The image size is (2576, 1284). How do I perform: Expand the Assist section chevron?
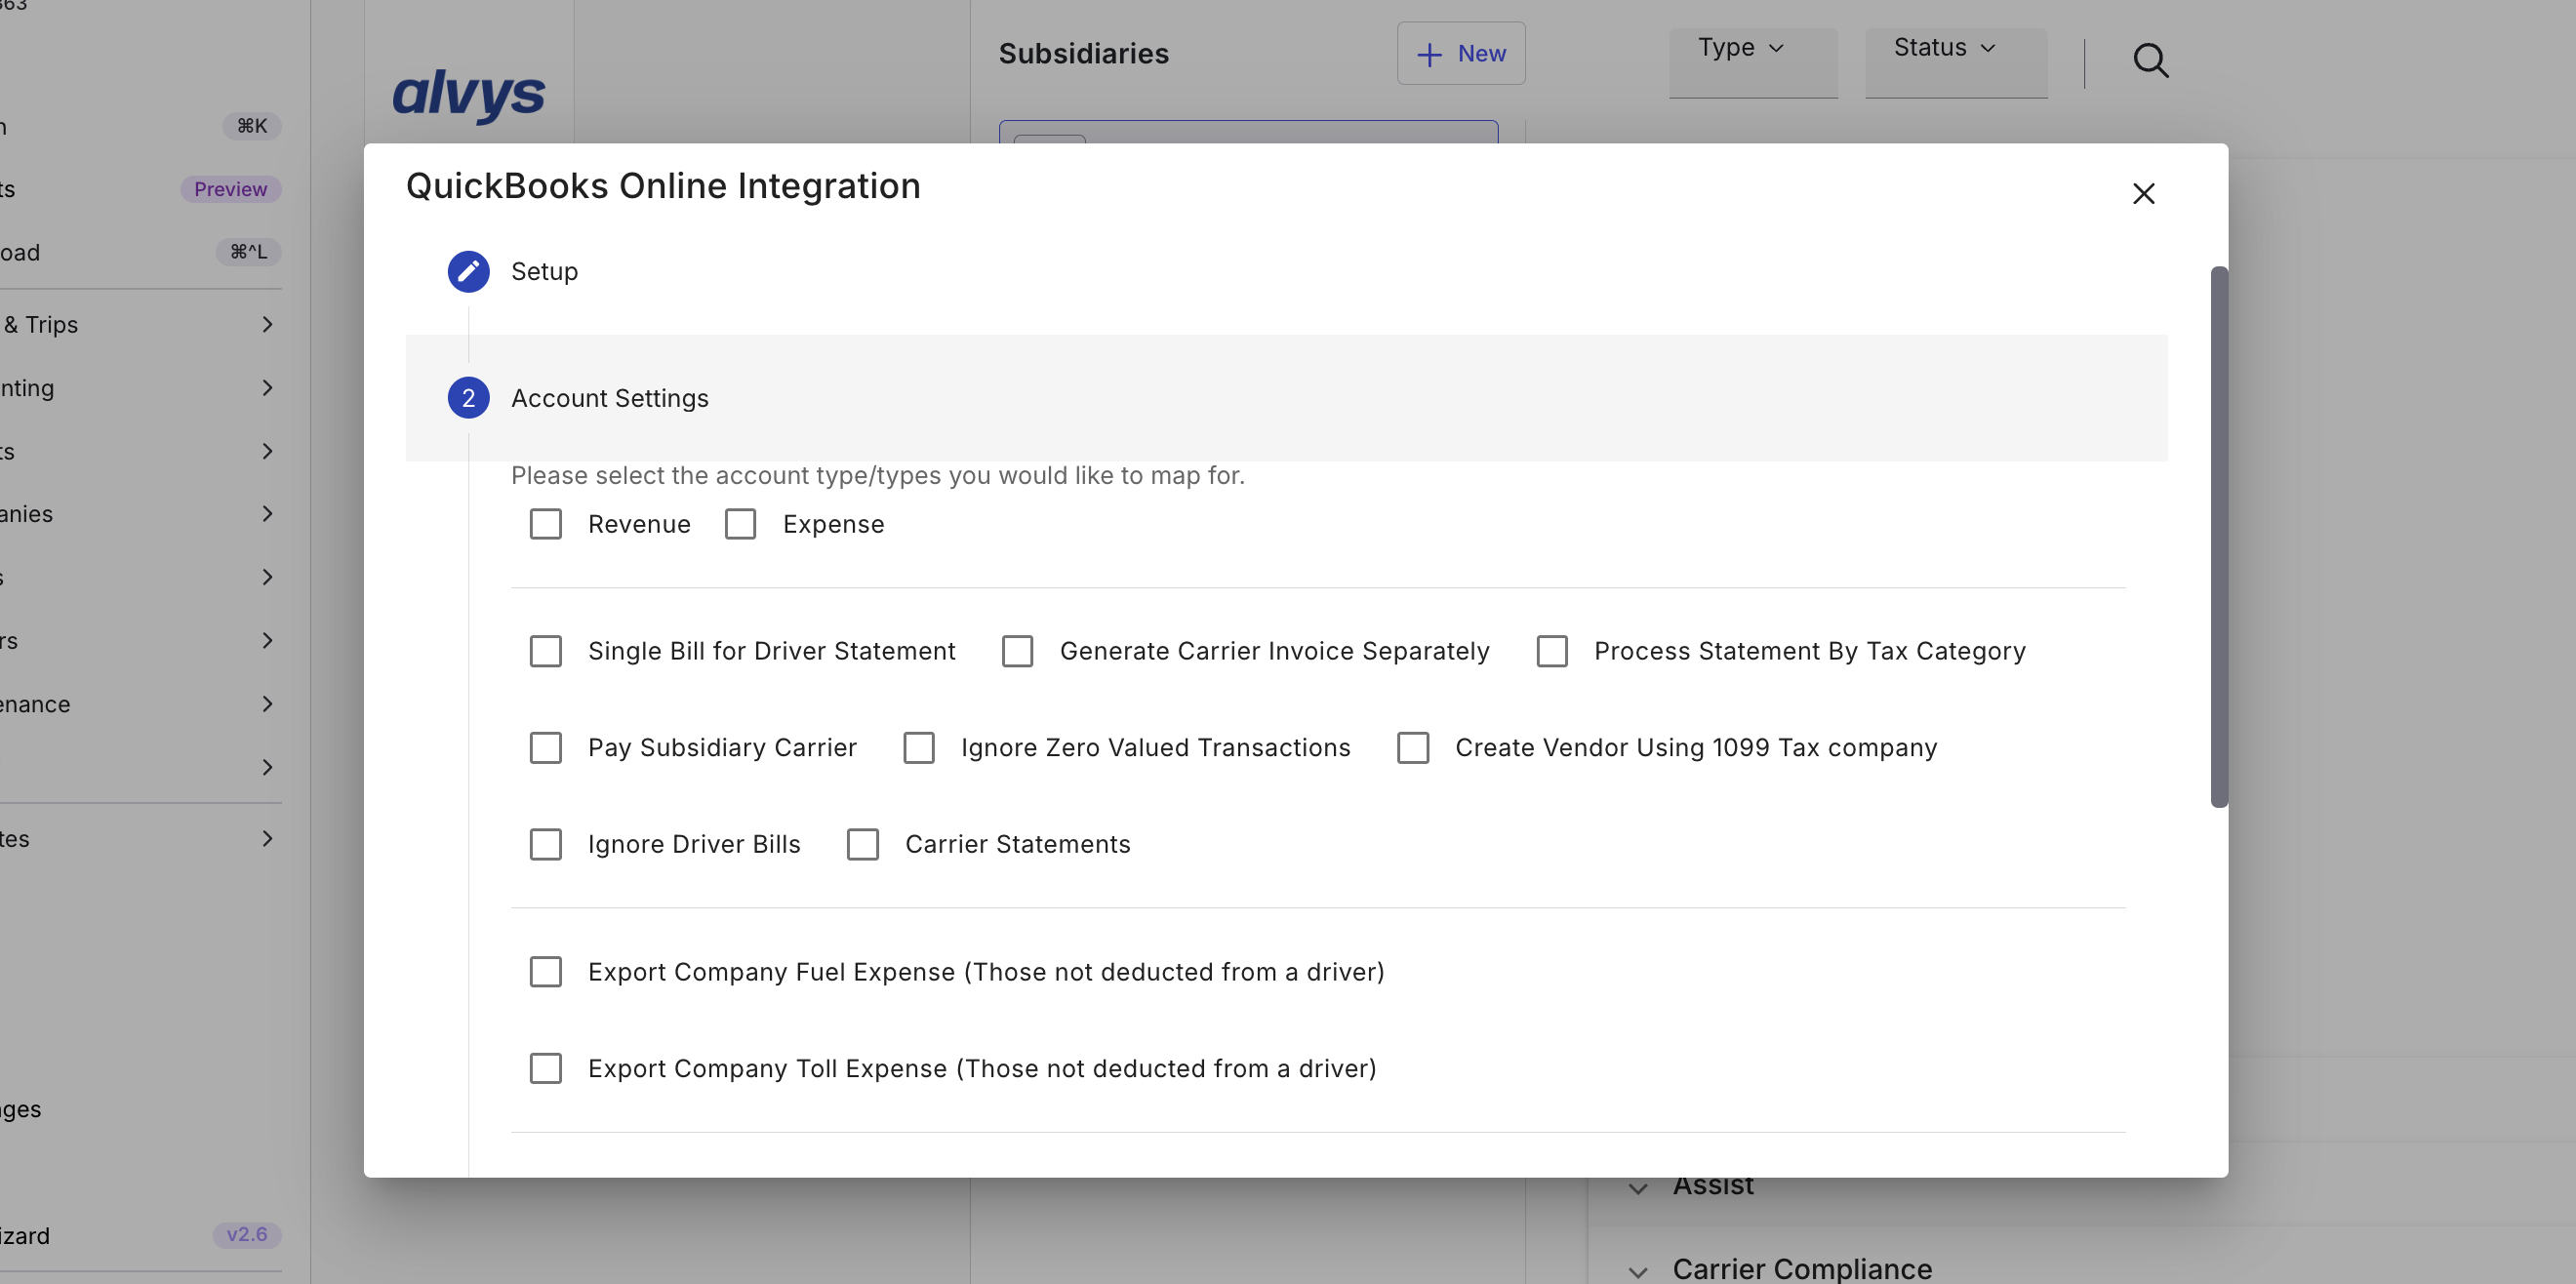1638,1188
